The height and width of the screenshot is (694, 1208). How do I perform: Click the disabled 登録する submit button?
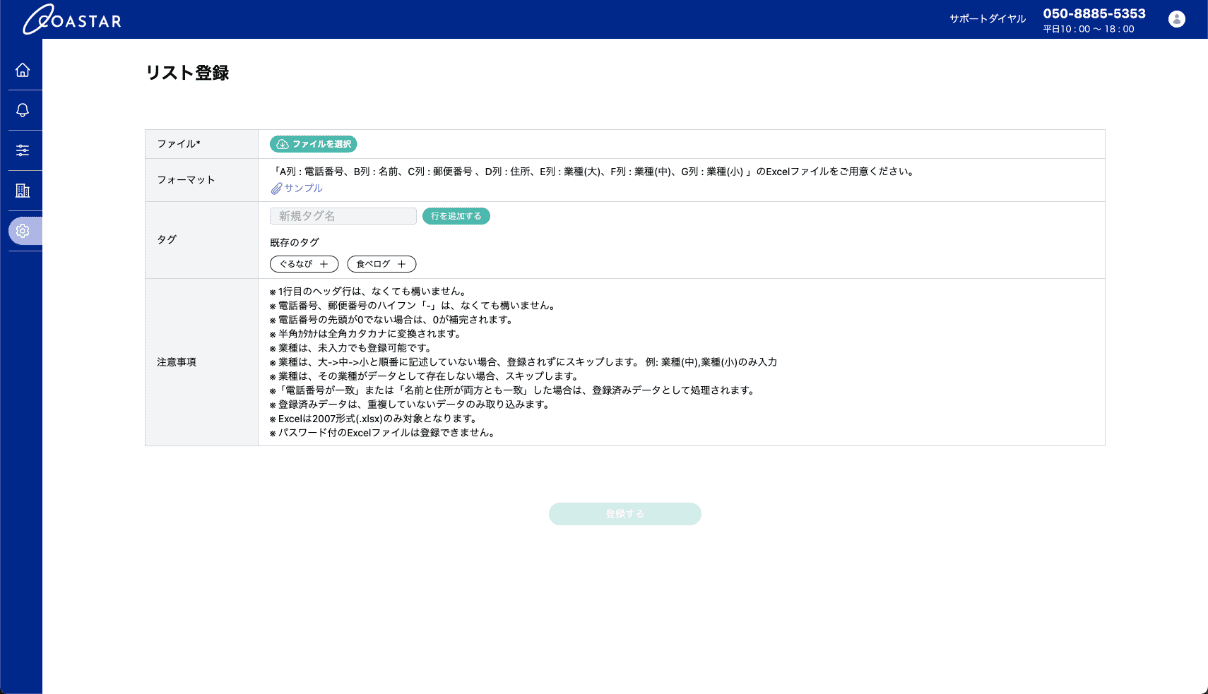point(624,513)
